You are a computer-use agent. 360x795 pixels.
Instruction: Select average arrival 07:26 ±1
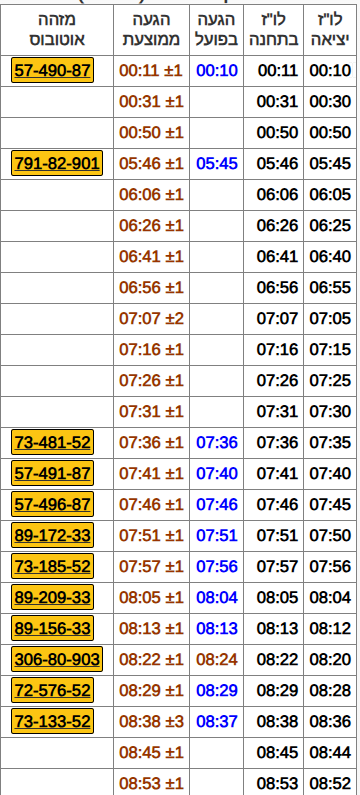pos(152,381)
